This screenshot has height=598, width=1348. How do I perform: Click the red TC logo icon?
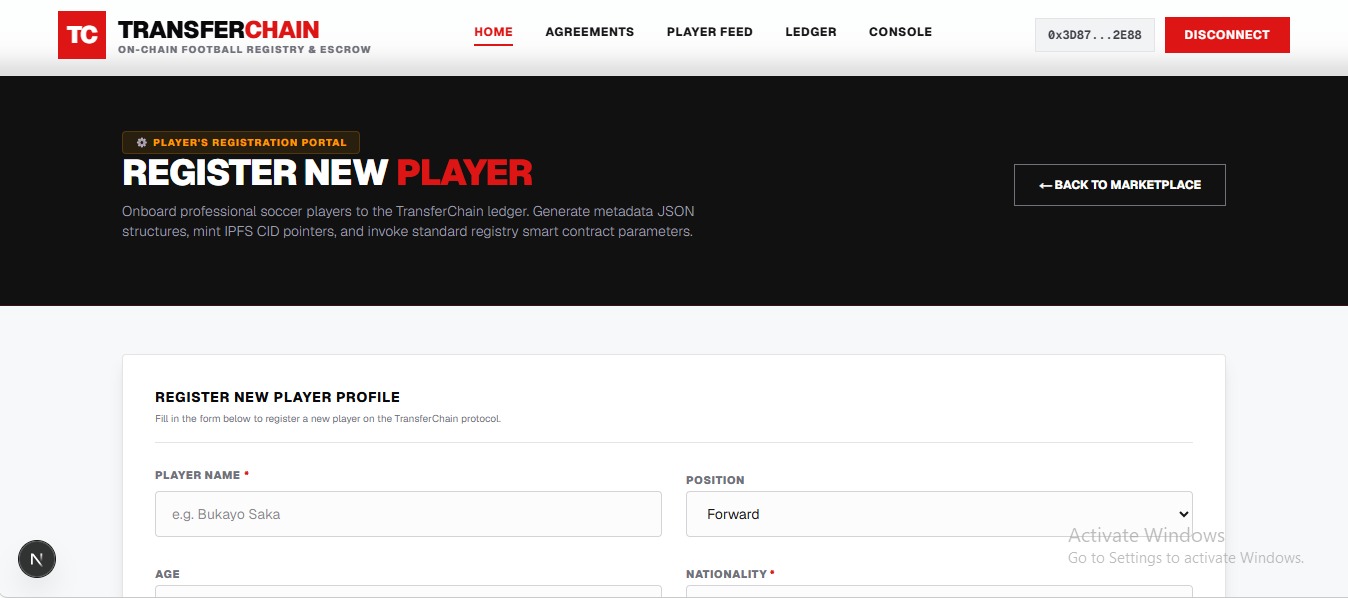pos(82,35)
